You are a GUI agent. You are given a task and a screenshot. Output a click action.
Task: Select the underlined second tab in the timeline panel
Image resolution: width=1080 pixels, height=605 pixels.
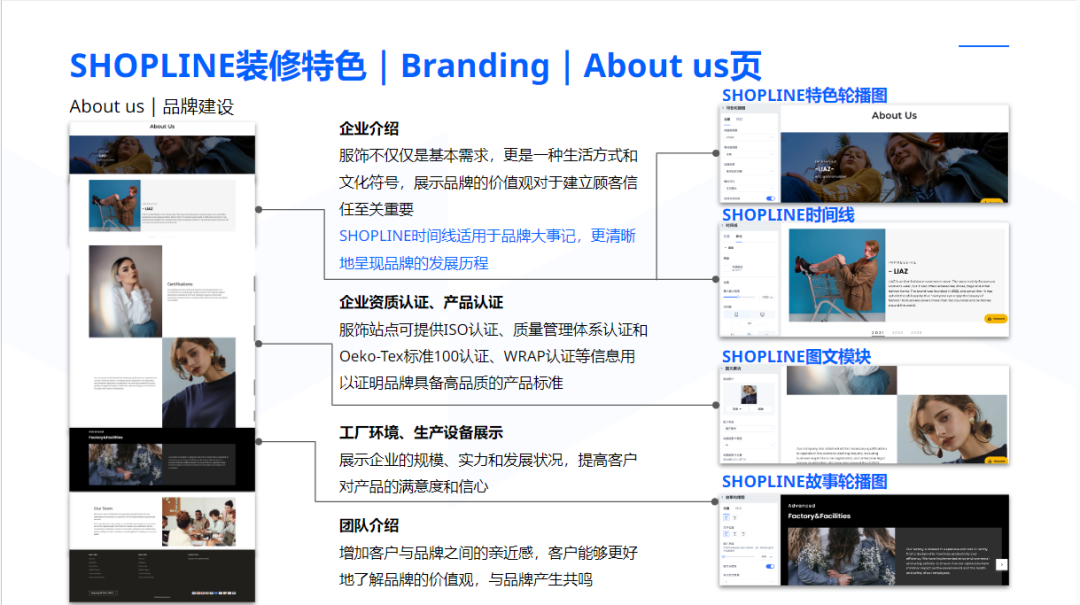click(x=739, y=236)
